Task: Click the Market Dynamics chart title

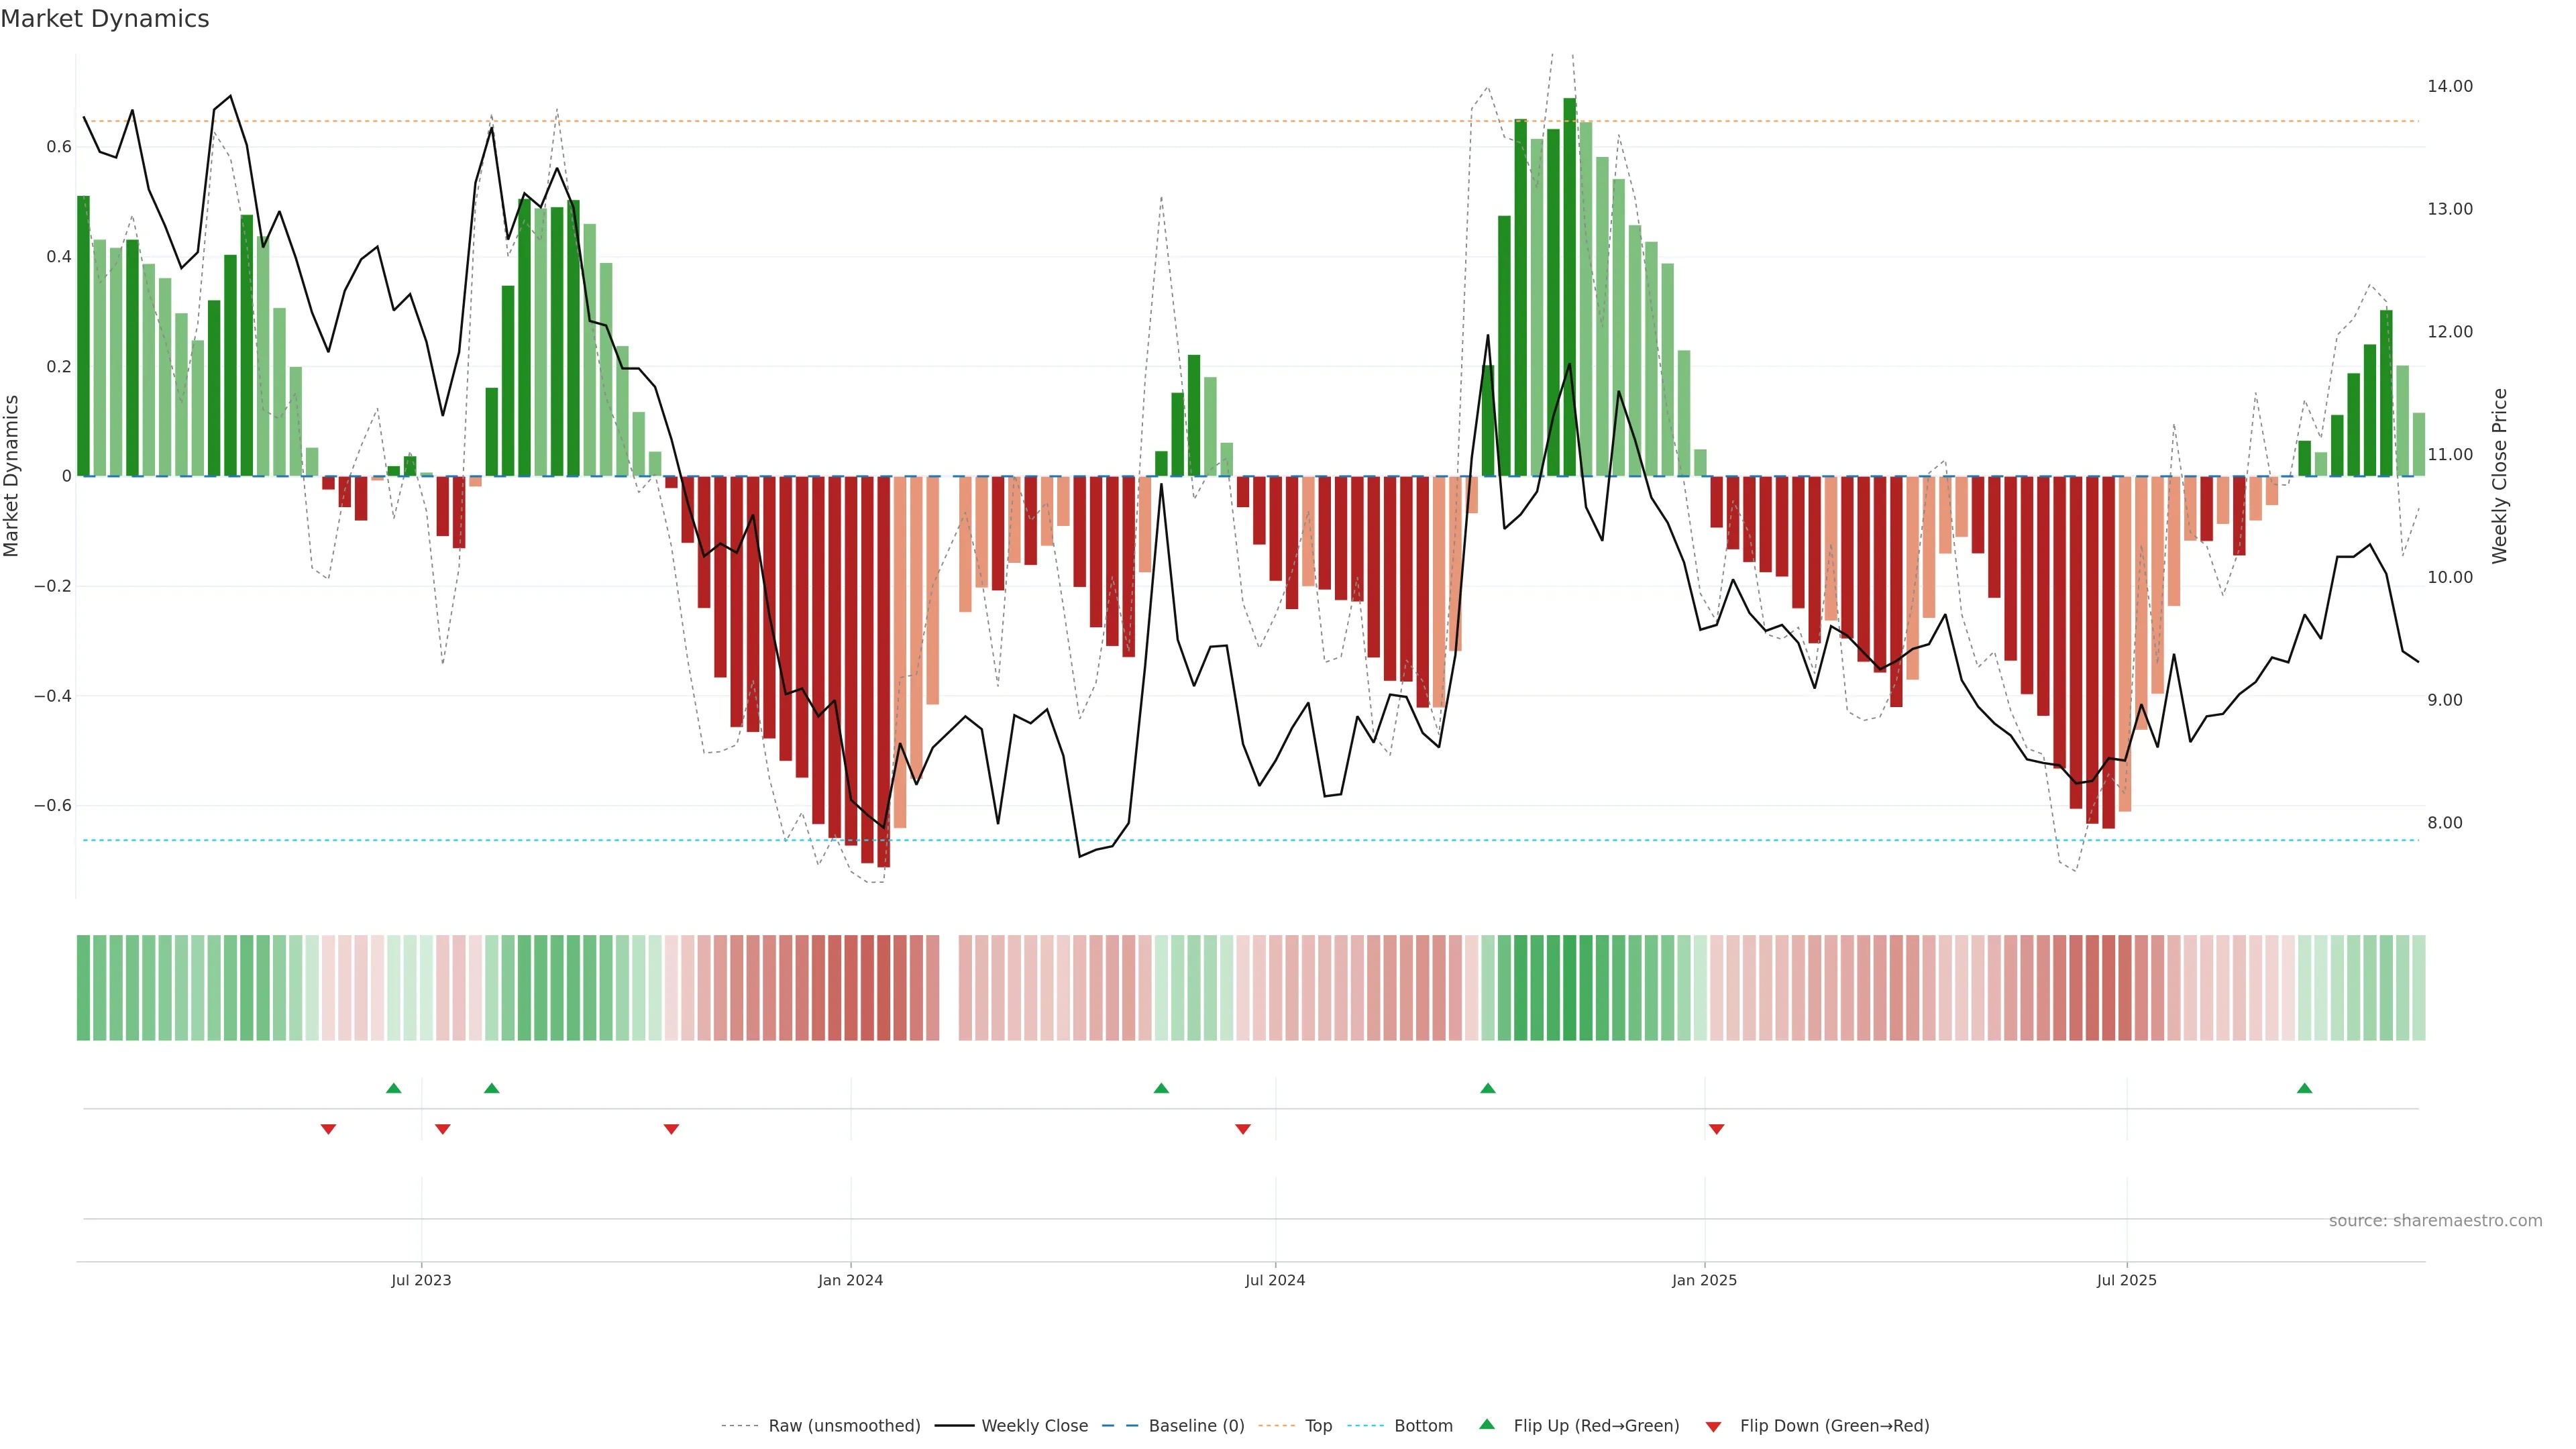Action: (x=105, y=19)
